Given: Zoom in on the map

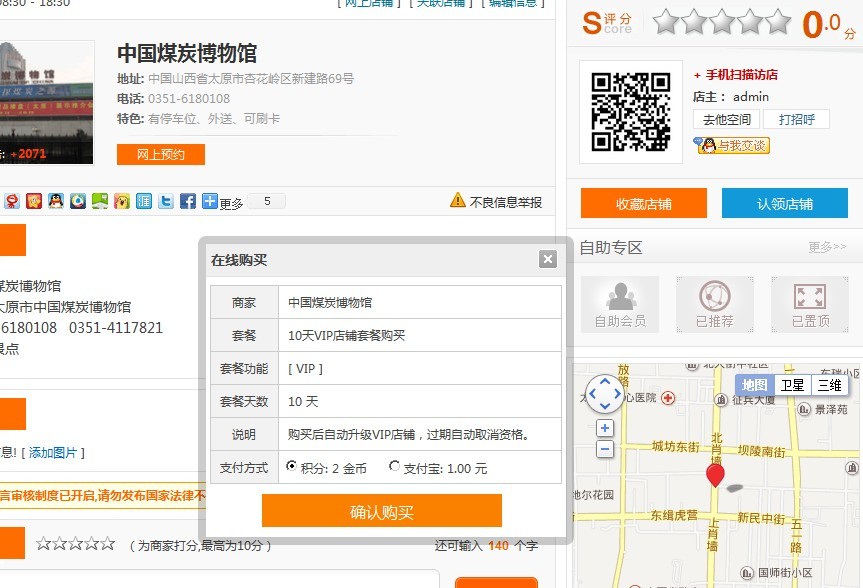Looking at the screenshot, I should point(604,429).
